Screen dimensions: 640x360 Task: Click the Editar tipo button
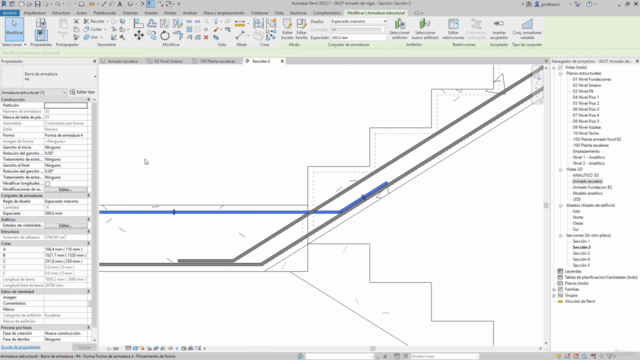(82, 92)
